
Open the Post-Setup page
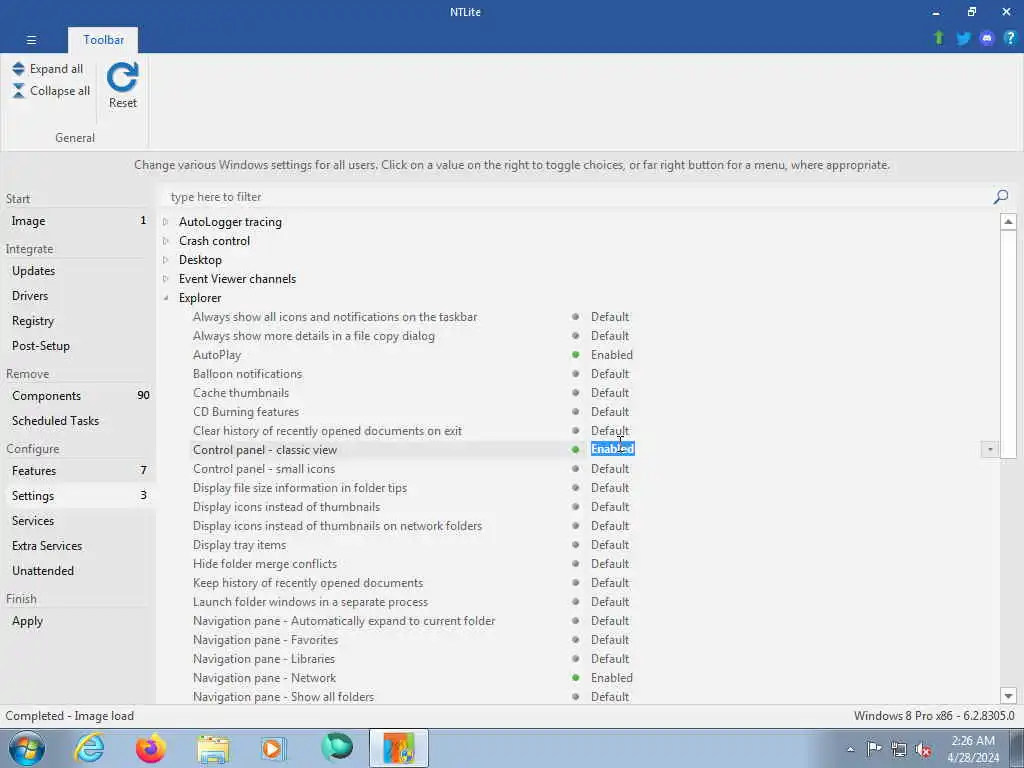click(x=78, y=345)
